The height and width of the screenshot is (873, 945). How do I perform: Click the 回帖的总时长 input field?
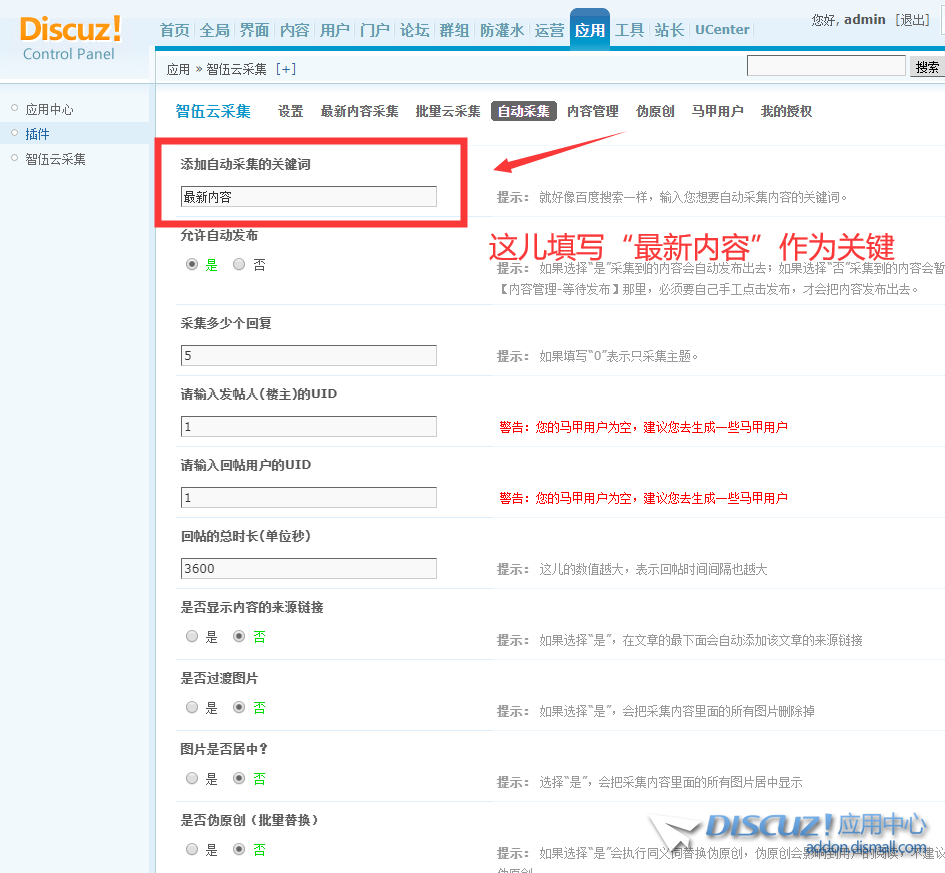tap(309, 569)
